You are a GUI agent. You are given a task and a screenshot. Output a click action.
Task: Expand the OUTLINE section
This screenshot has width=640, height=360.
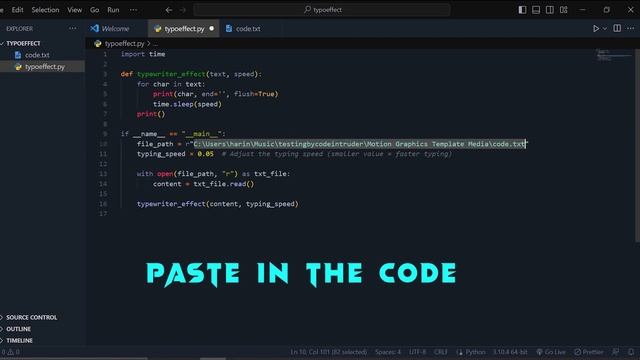[18, 329]
